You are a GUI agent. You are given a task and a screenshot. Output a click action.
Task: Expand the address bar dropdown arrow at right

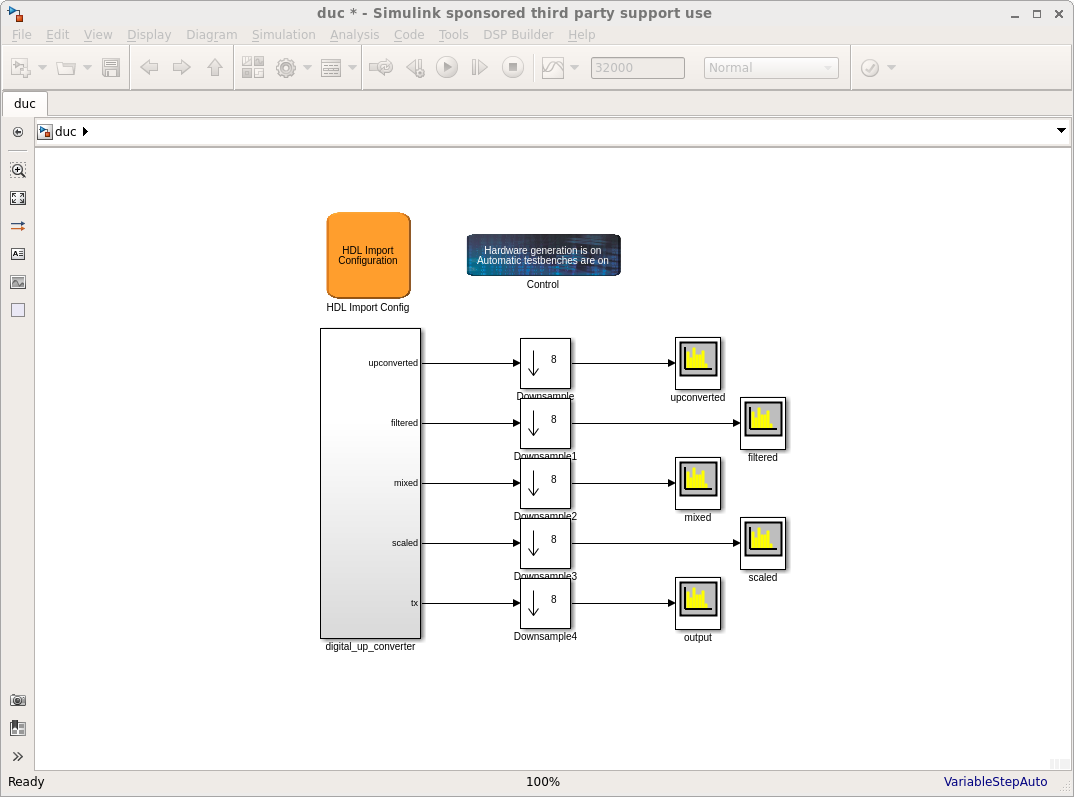pos(1061,131)
